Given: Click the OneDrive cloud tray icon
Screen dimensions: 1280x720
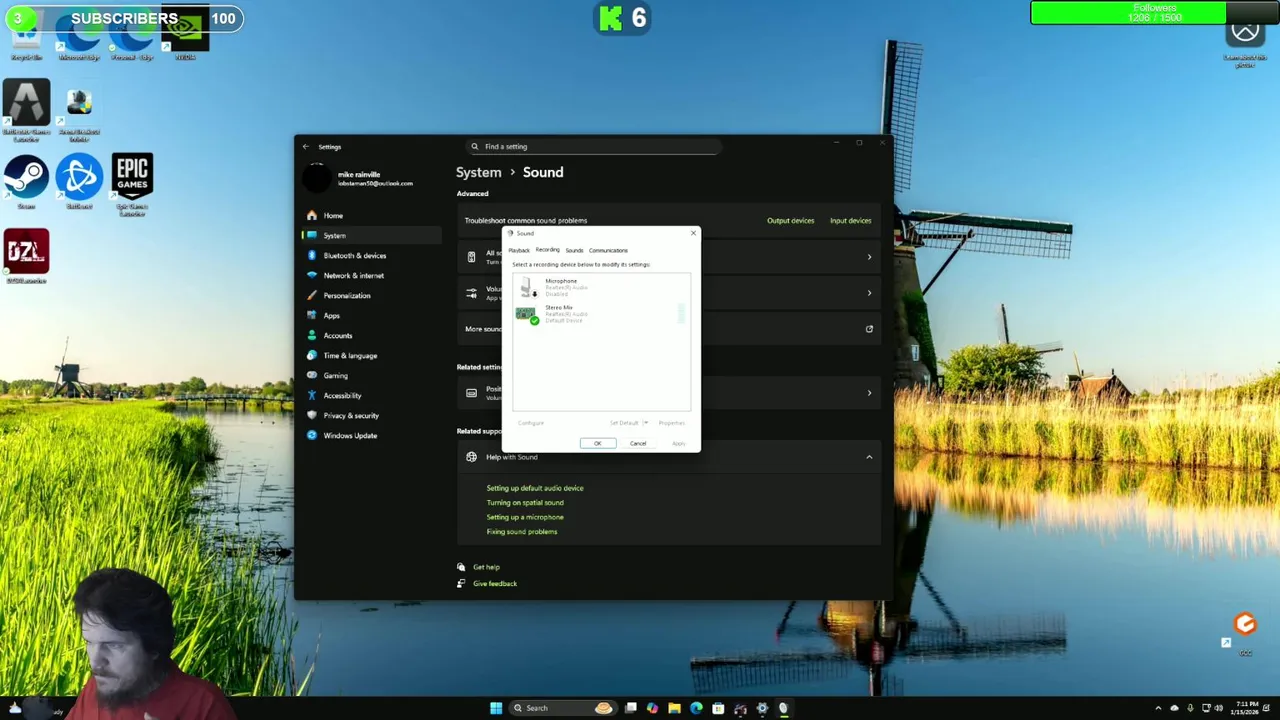Looking at the screenshot, I should point(1175,708).
